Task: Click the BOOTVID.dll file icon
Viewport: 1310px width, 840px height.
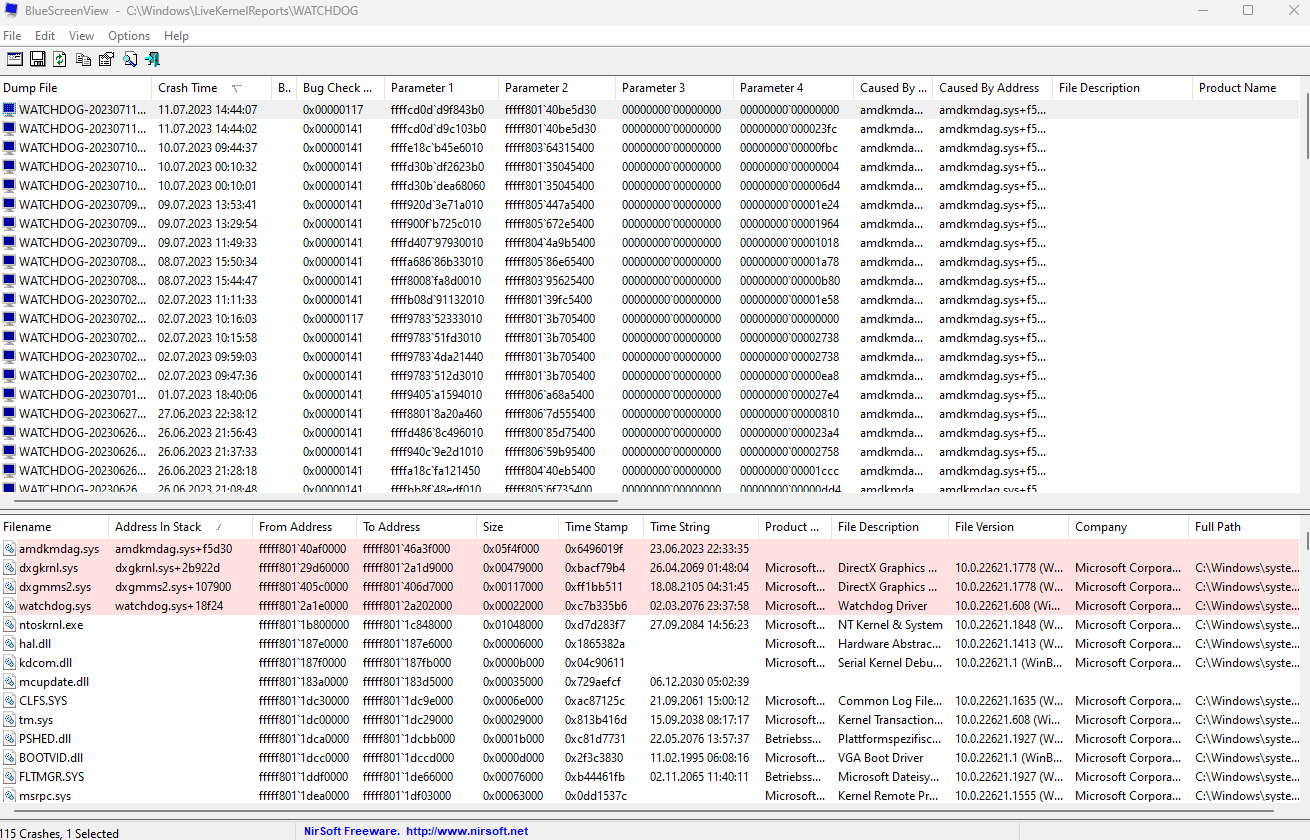Action: pos(9,758)
